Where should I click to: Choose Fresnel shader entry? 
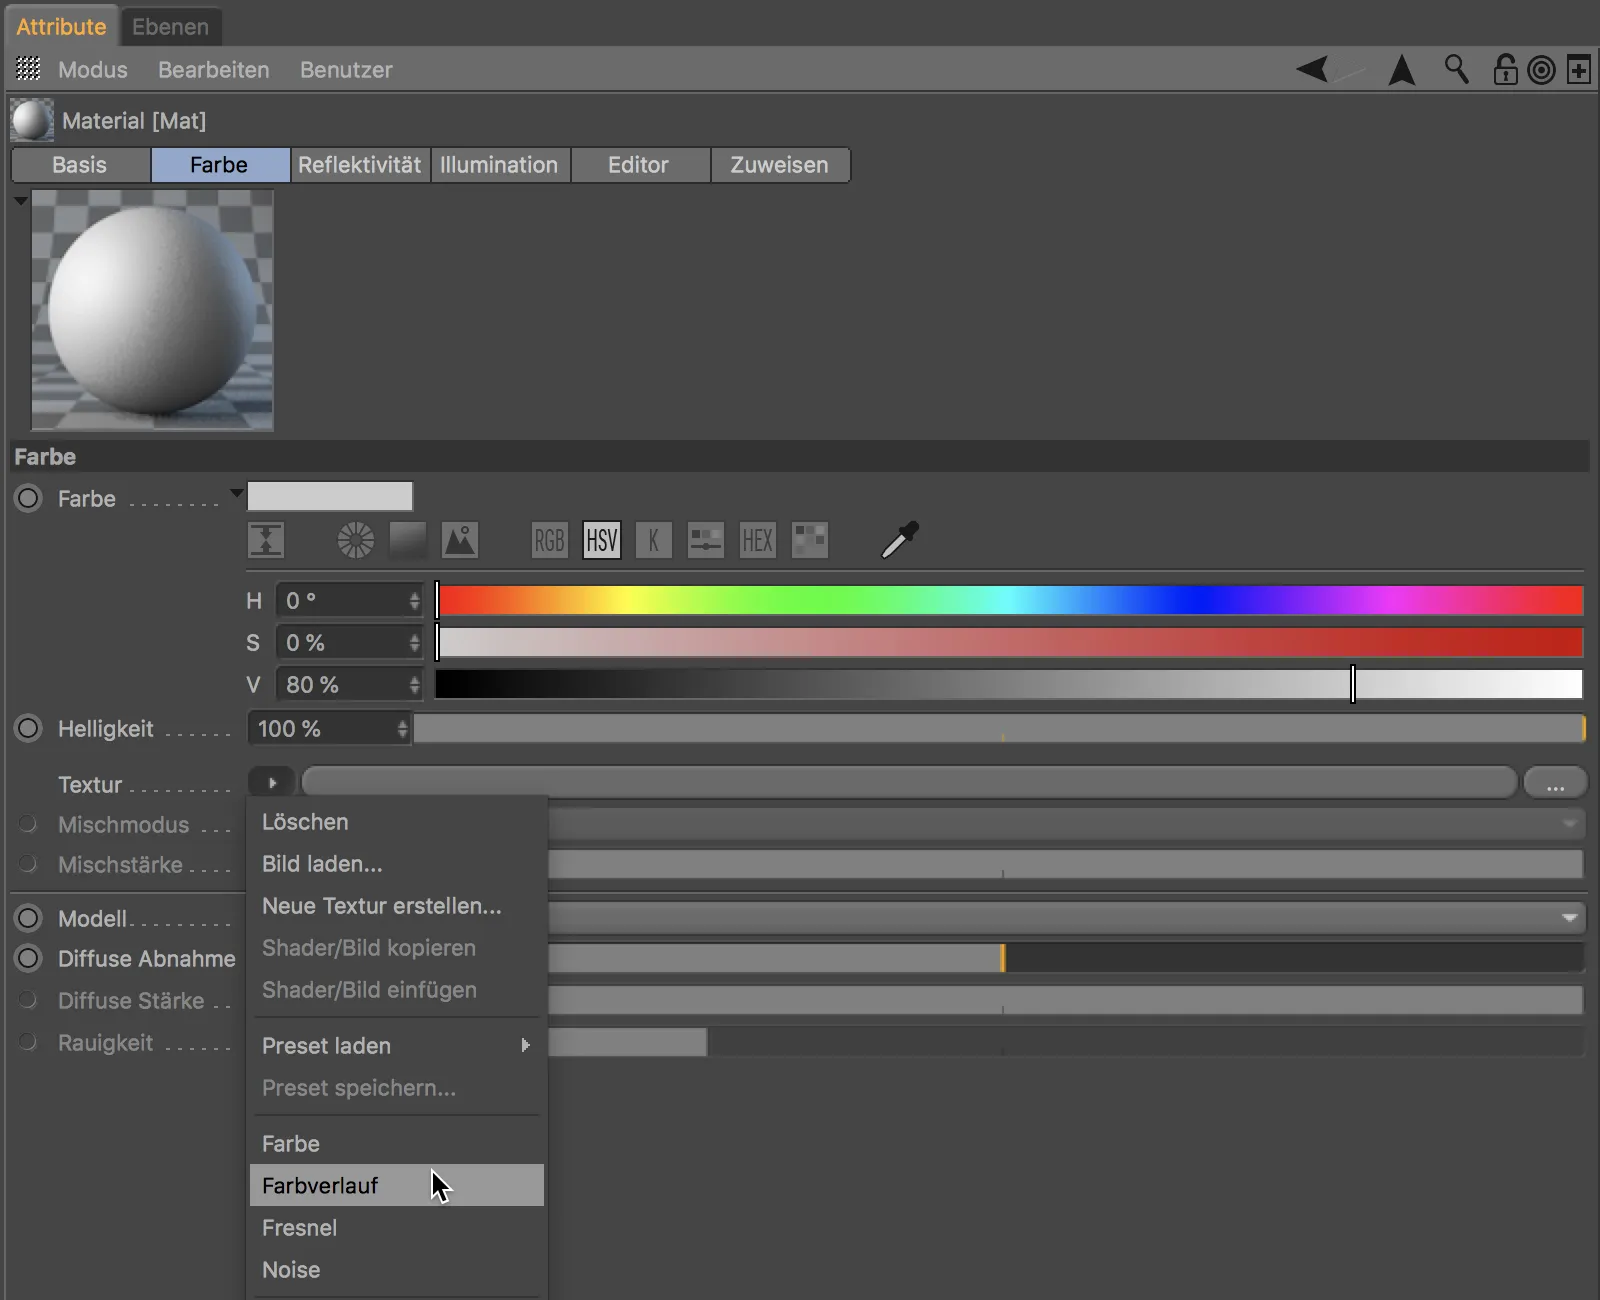[397, 1228]
